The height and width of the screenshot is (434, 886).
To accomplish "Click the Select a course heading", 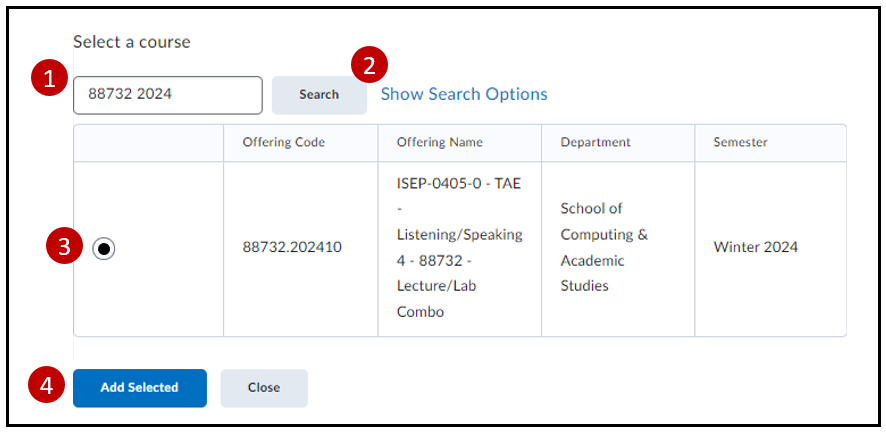I will click(x=131, y=42).
